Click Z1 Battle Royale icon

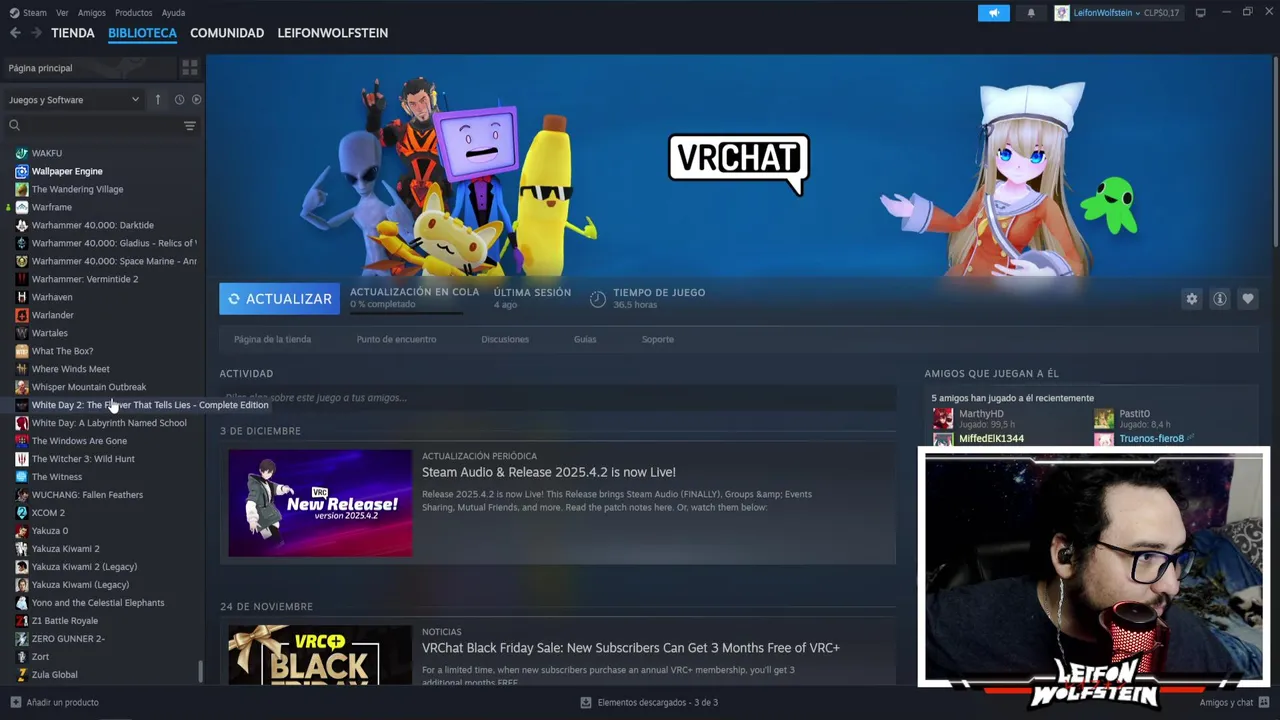[21, 621]
